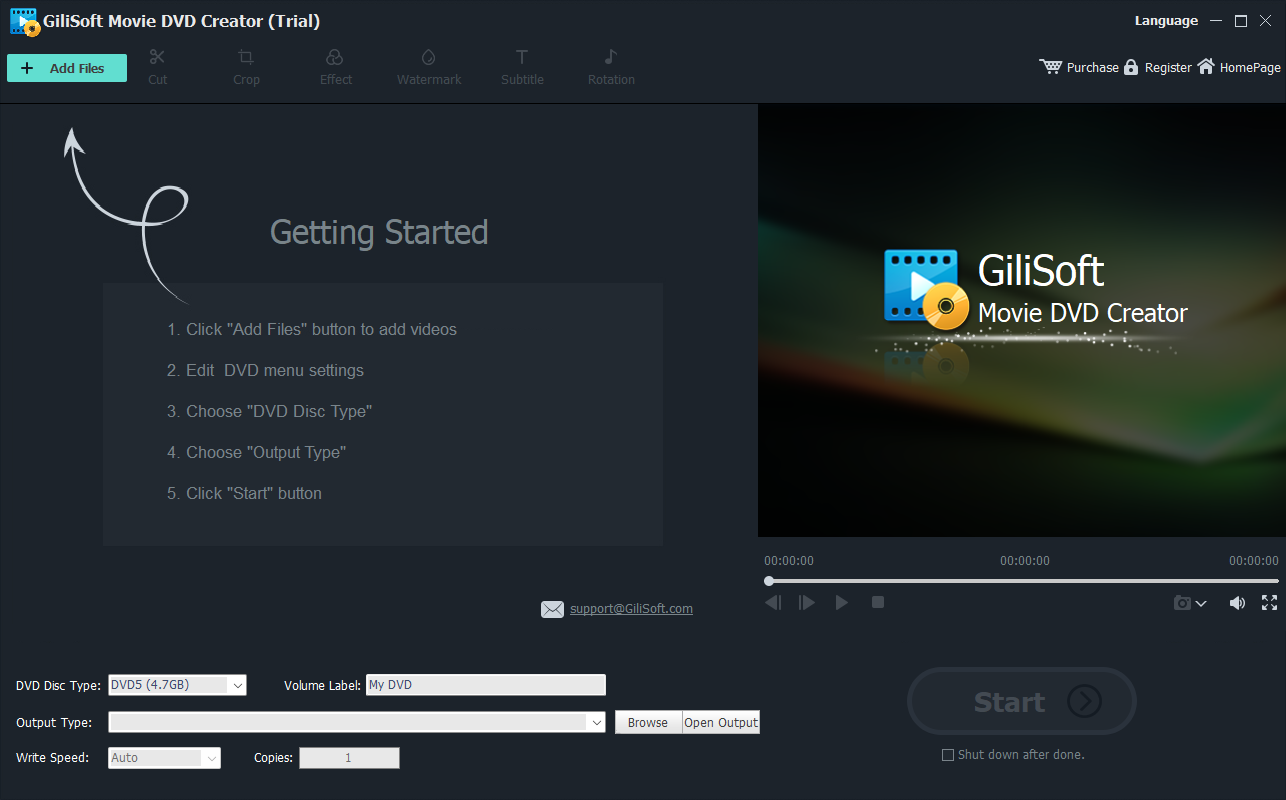Click the Register text link
The height and width of the screenshot is (800, 1286).
tap(1168, 67)
